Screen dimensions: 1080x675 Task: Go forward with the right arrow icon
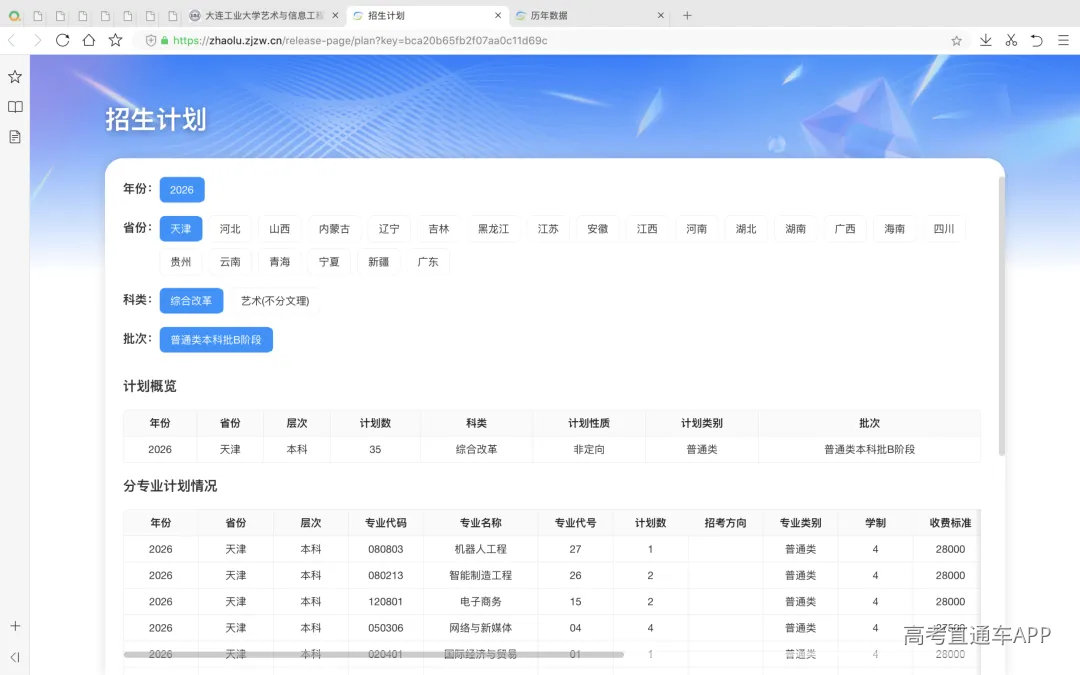tap(37, 40)
